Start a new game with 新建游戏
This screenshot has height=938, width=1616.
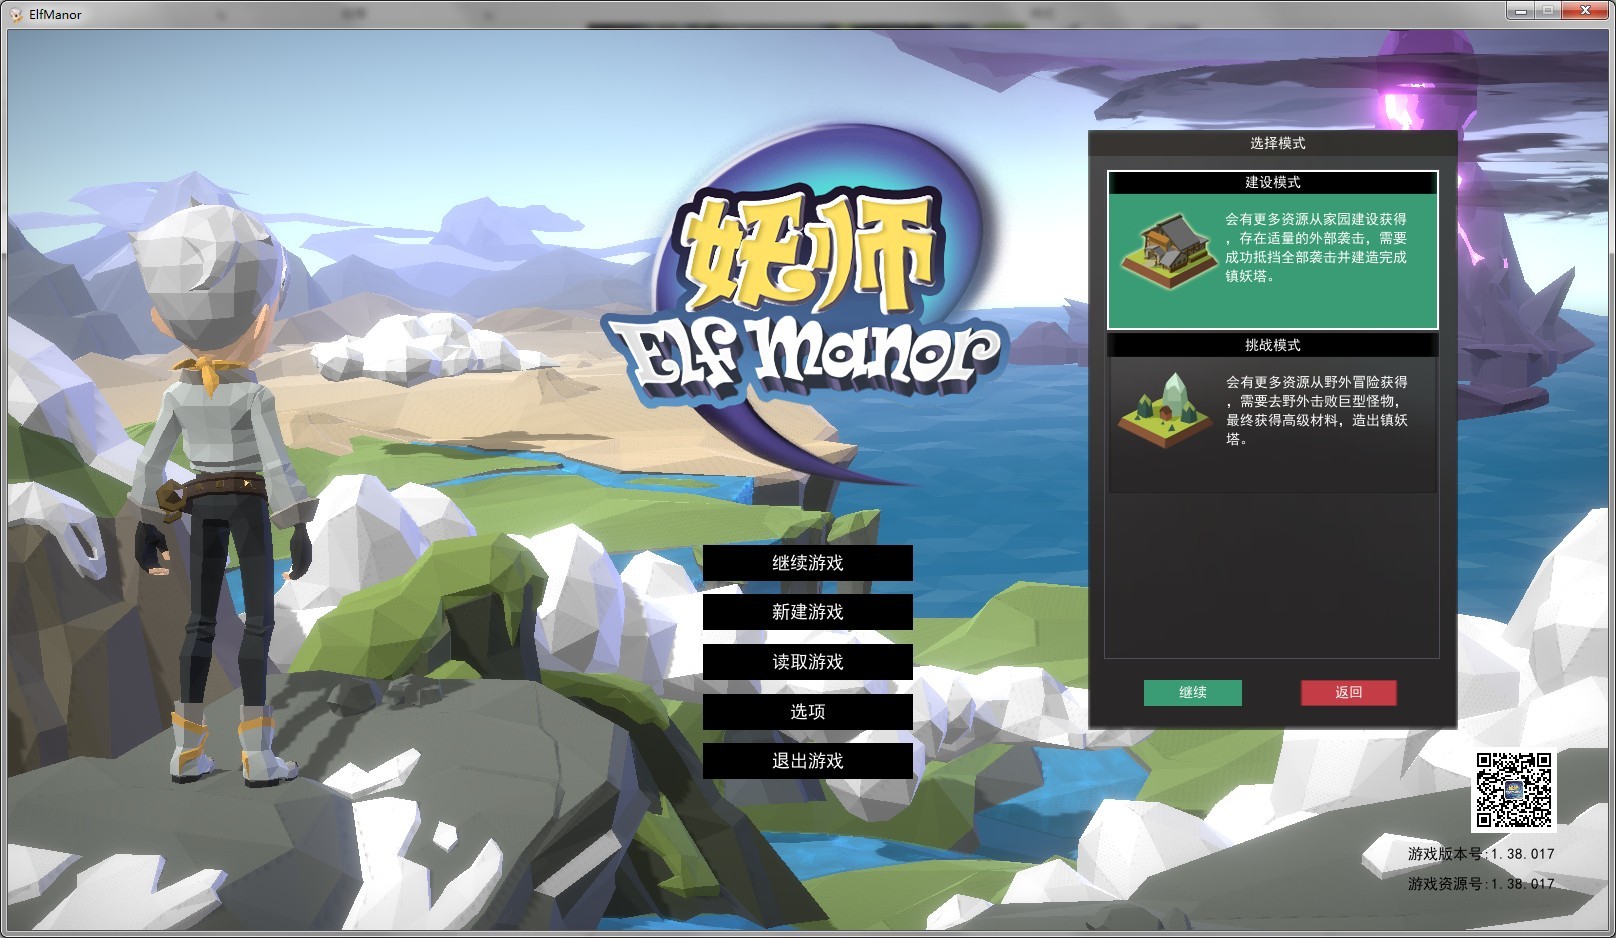coord(807,612)
